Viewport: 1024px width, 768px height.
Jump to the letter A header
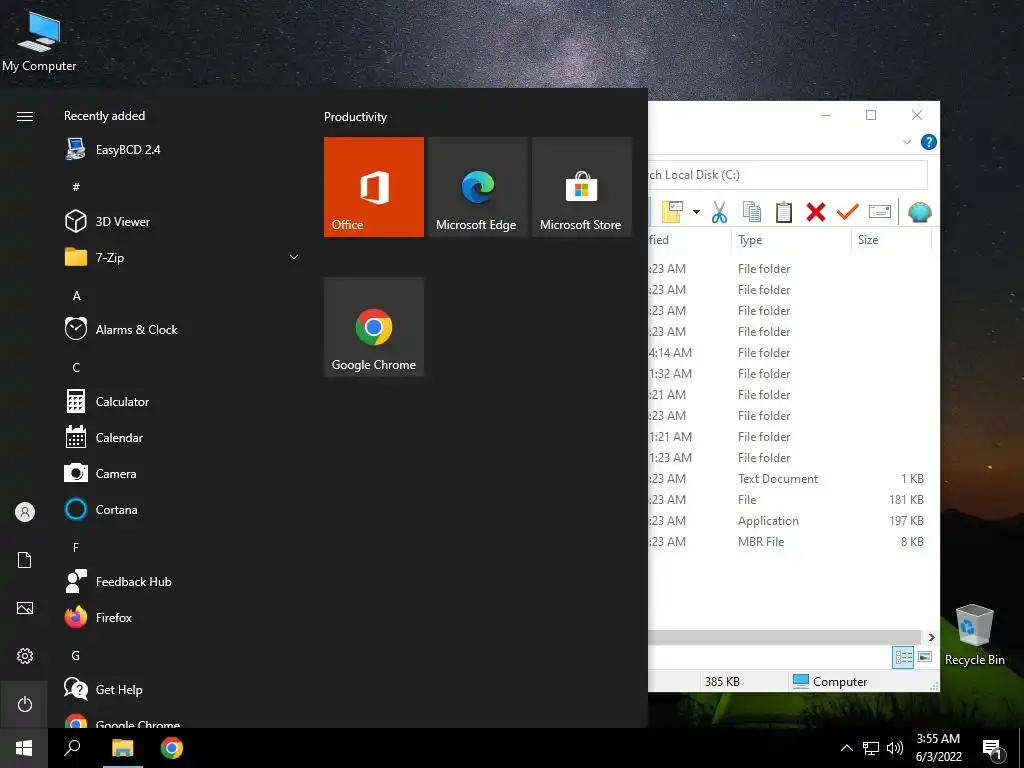point(76,296)
